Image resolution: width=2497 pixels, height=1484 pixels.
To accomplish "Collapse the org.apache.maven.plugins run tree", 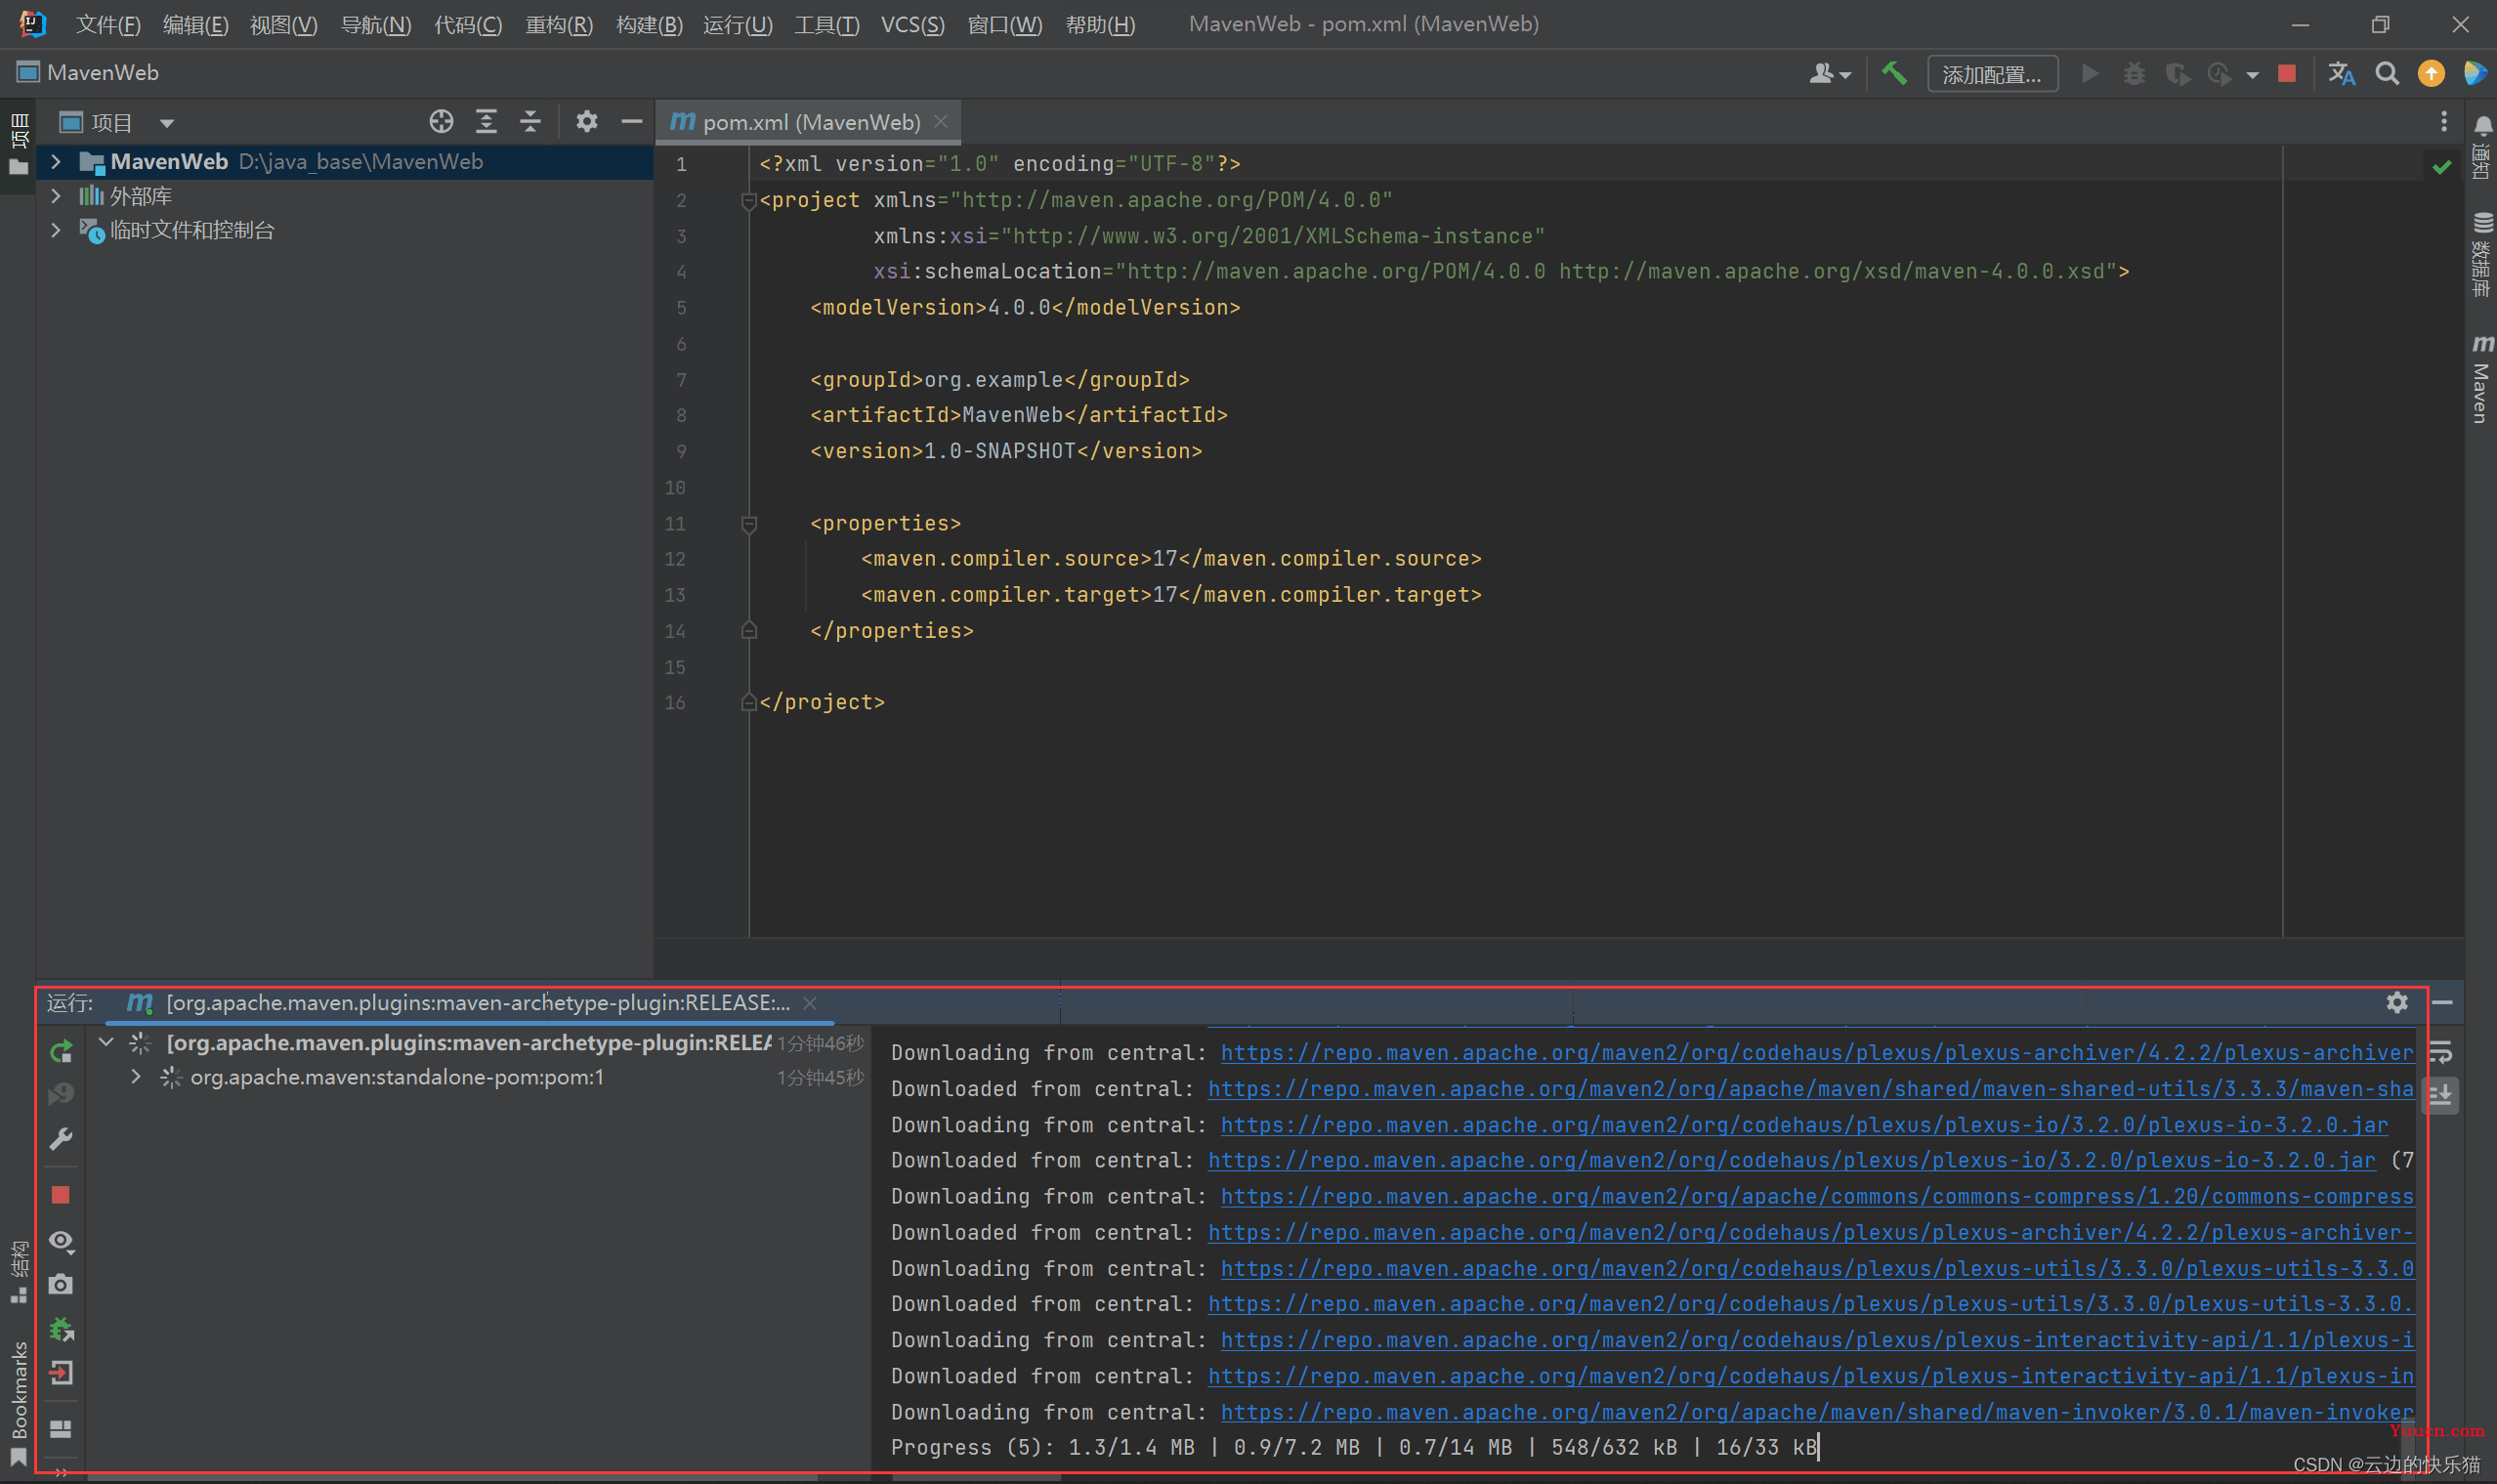I will click(109, 1042).
